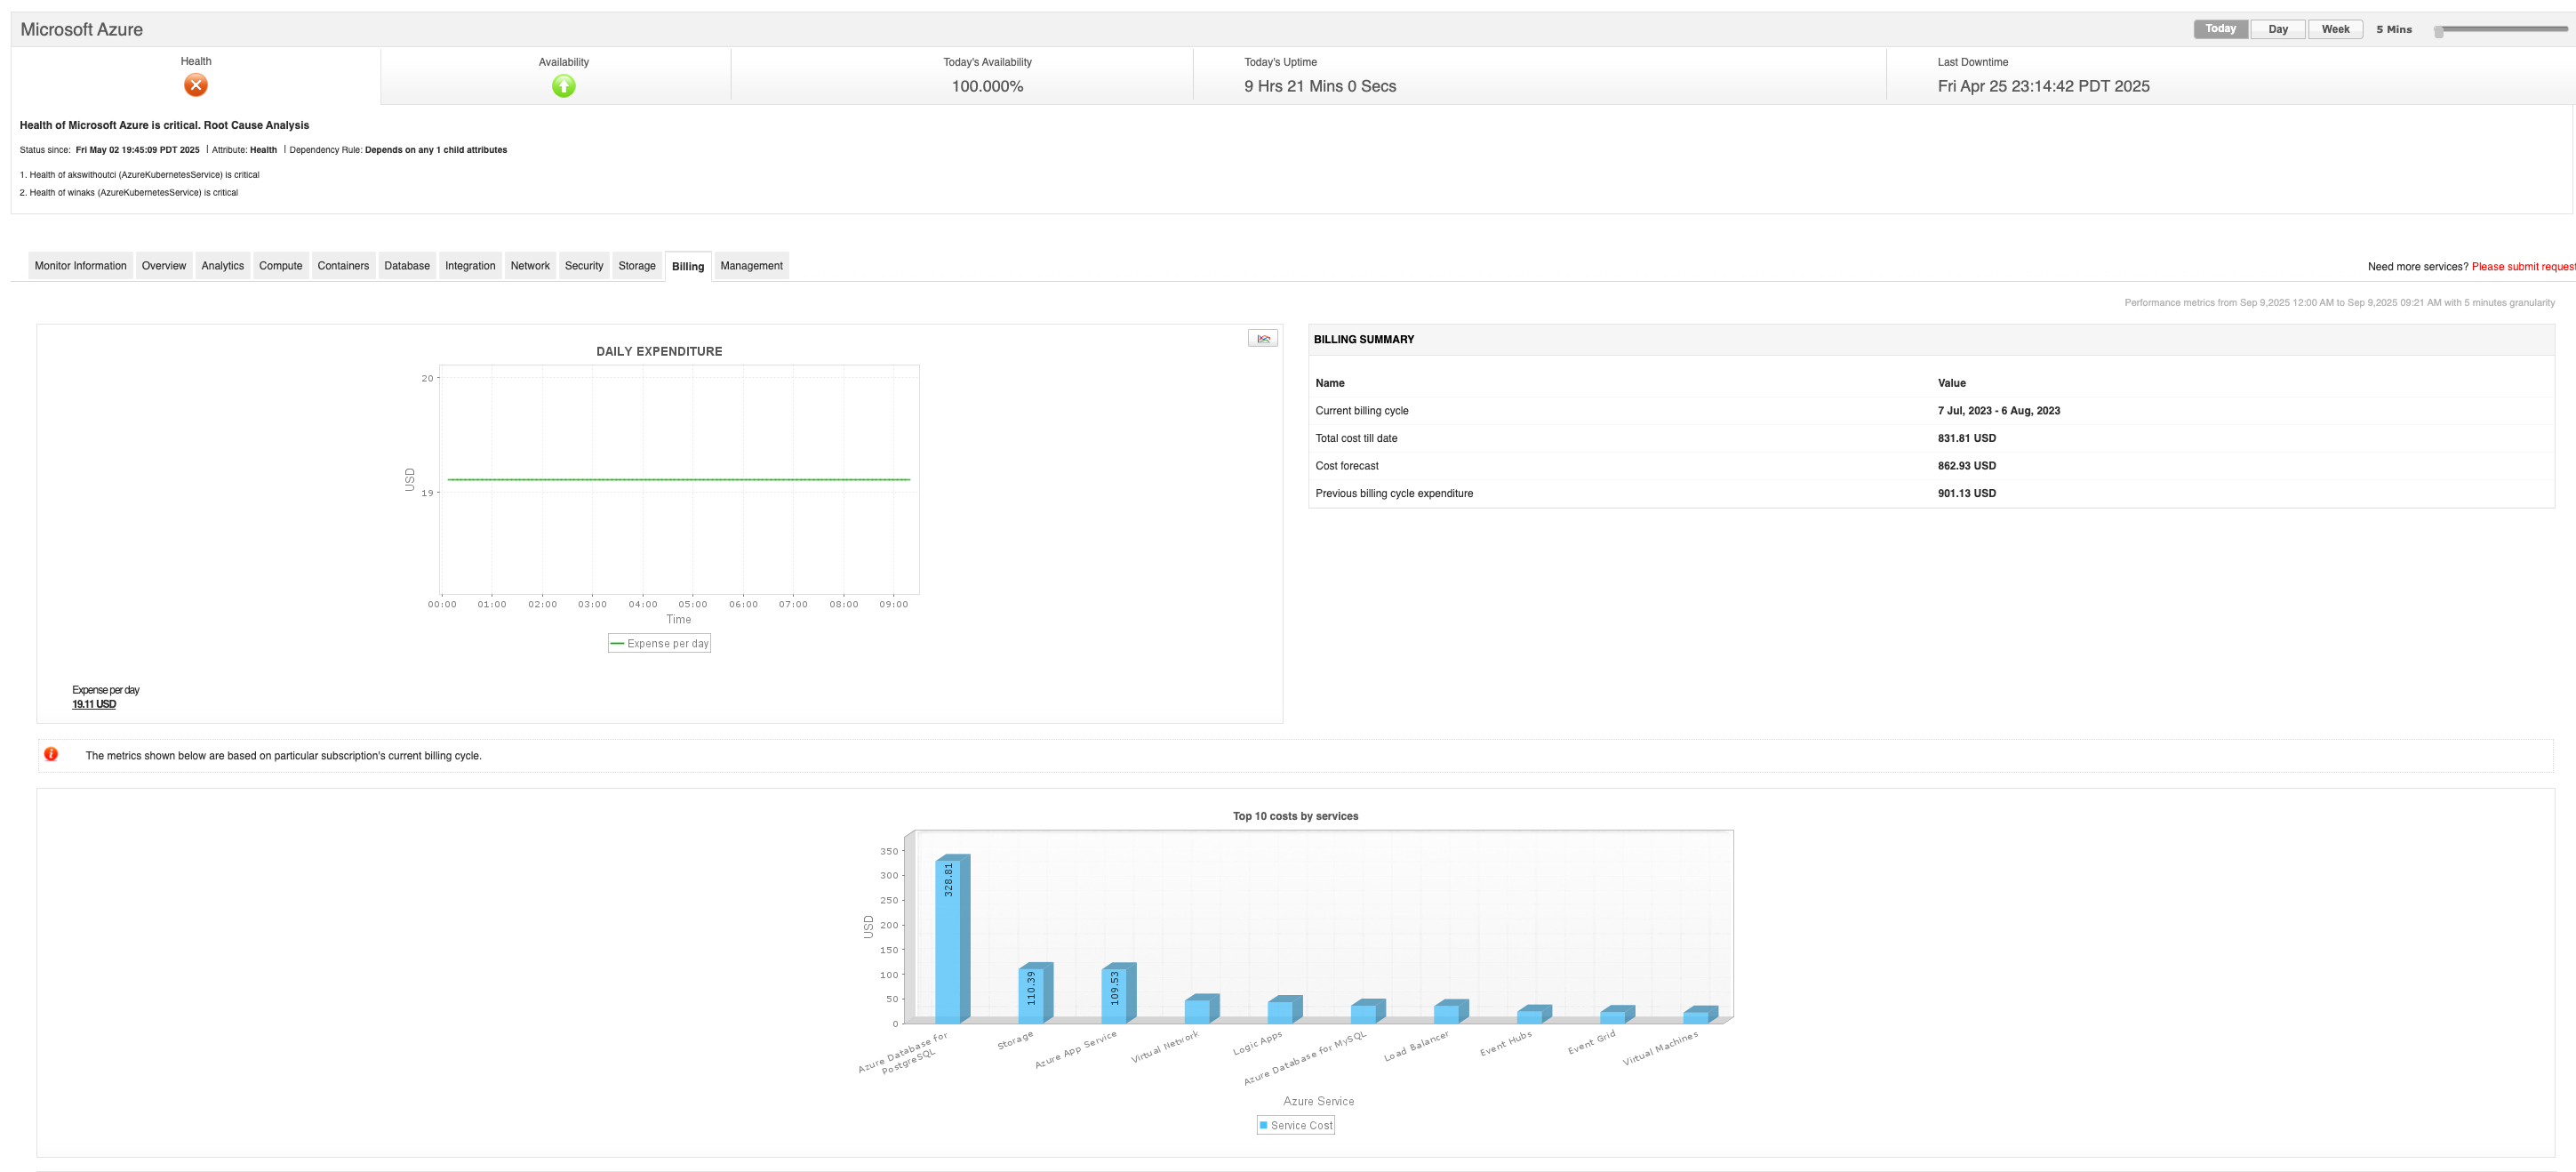The width and height of the screenshot is (2576, 1172).
Task: Switch to the Security tab
Action: click(584, 266)
